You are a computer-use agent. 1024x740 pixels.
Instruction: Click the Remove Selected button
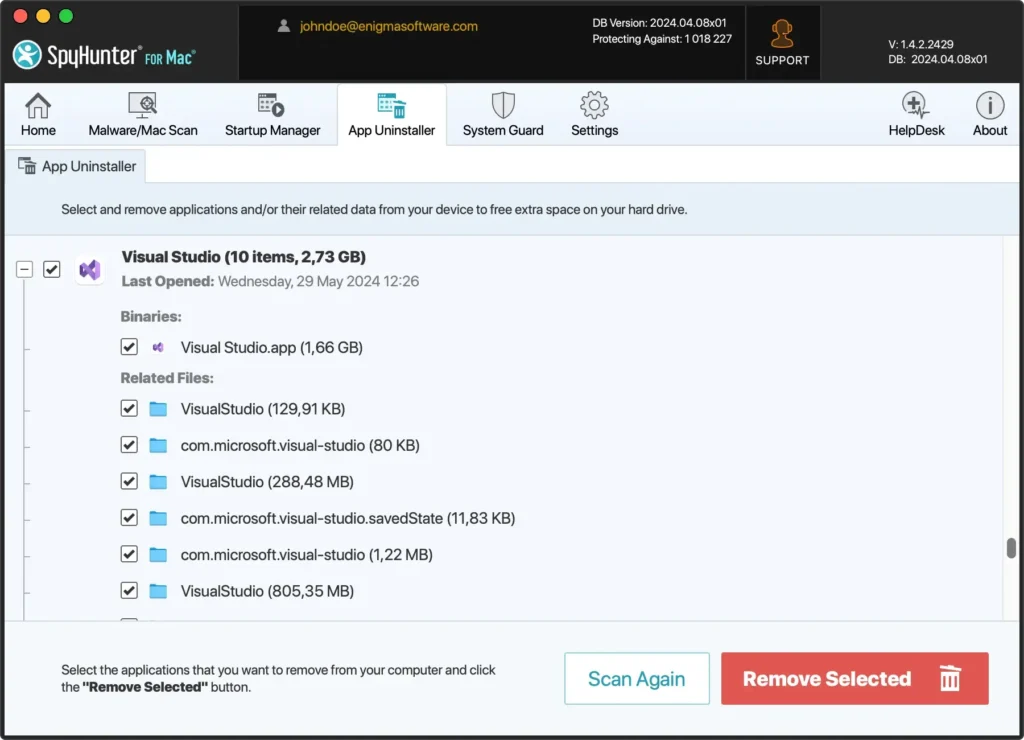click(x=854, y=679)
